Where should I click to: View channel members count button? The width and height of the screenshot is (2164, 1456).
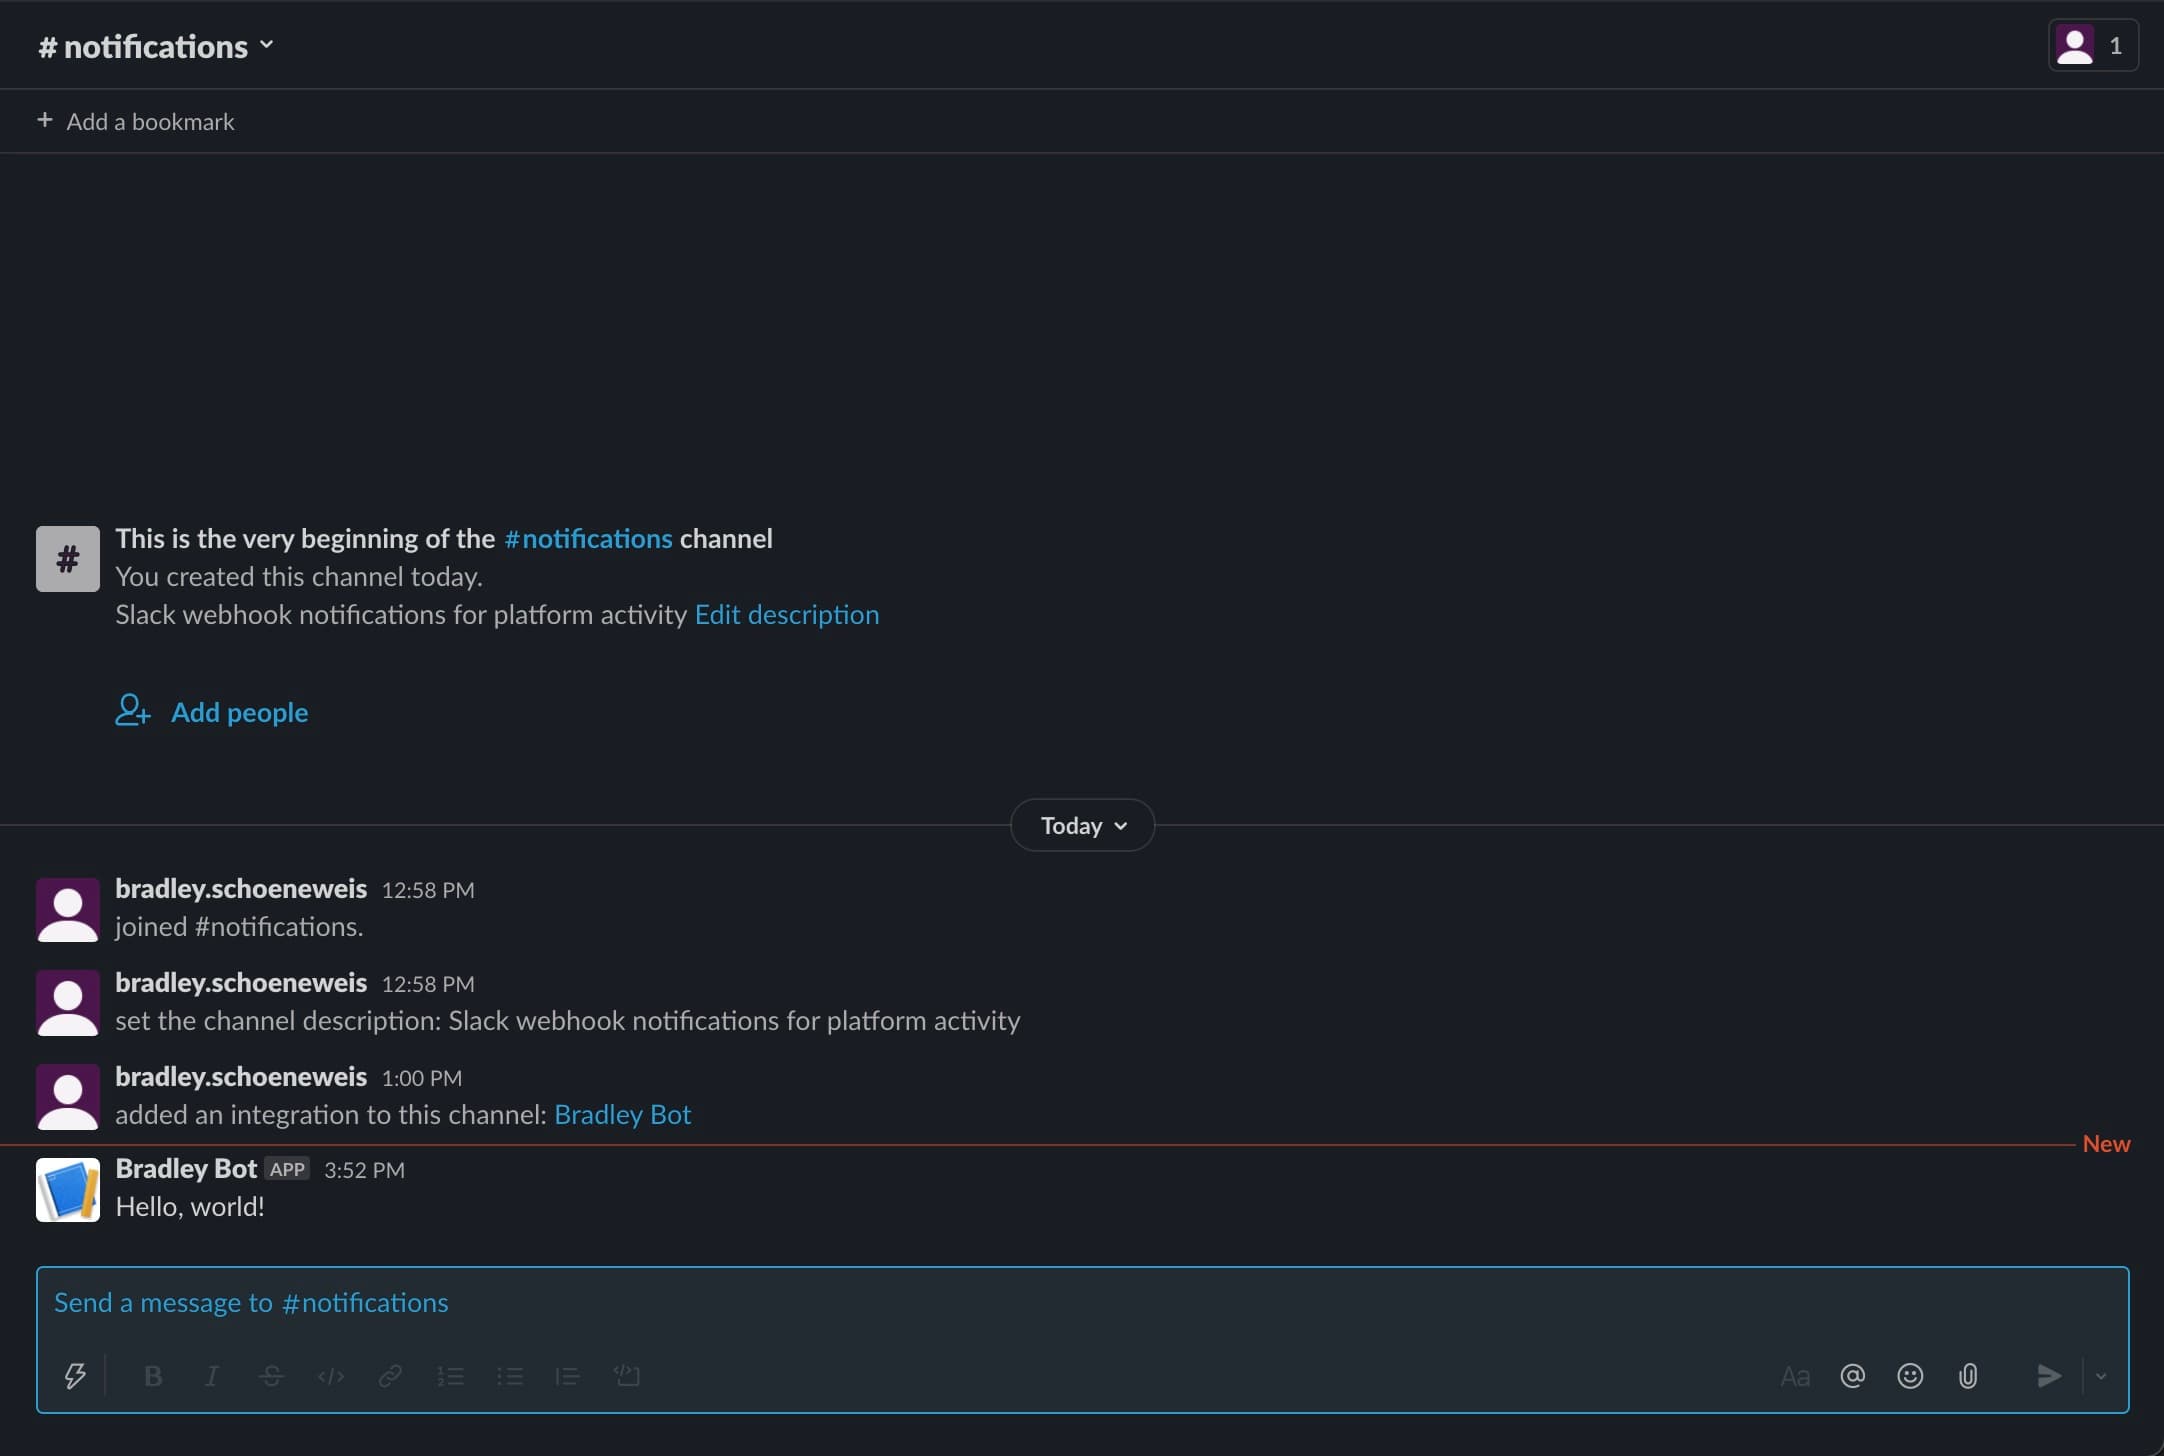coord(2093,45)
